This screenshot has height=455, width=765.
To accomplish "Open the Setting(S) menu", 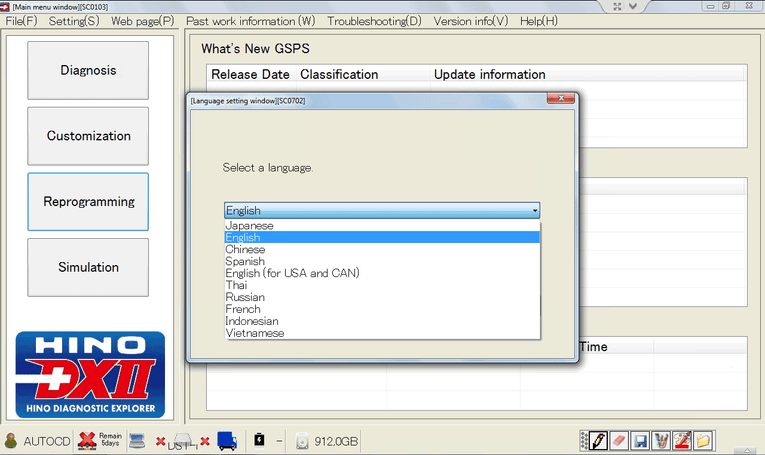I will tap(74, 21).
